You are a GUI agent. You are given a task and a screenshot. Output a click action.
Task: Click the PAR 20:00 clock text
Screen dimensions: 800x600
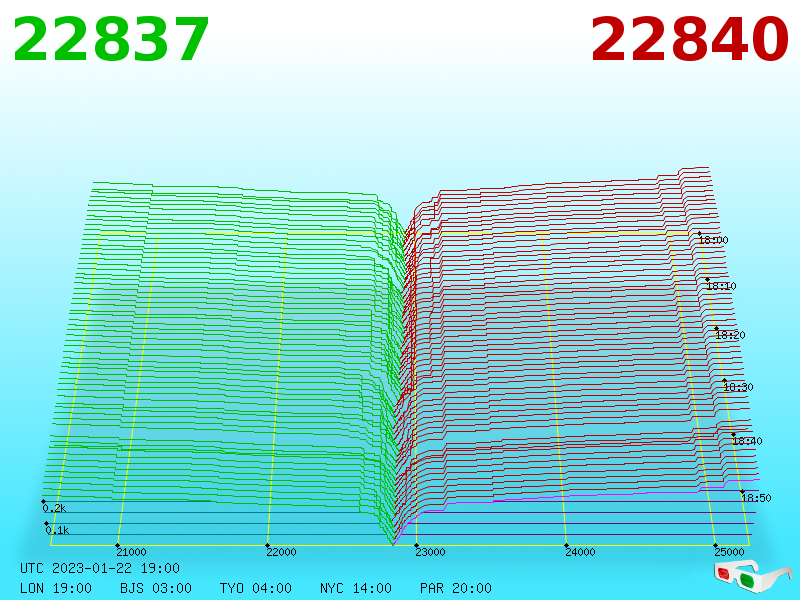tap(456, 588)
